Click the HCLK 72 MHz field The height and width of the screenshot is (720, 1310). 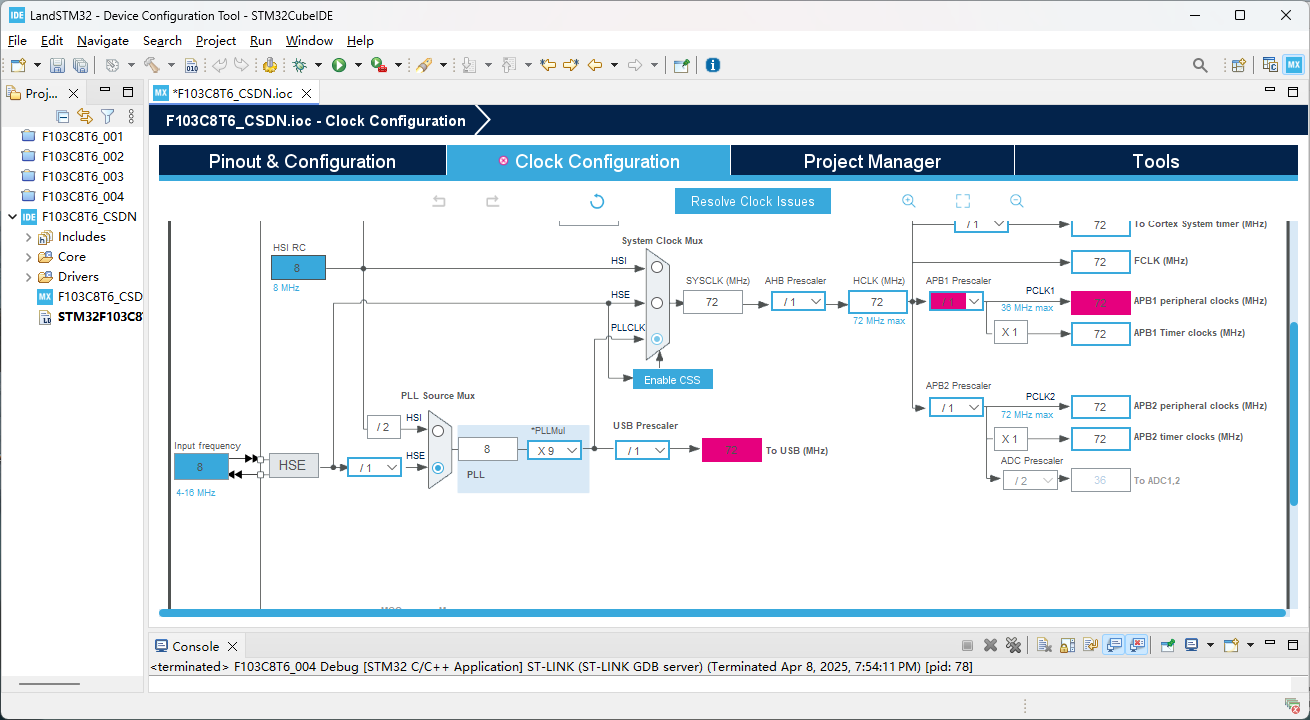[878, 301]
